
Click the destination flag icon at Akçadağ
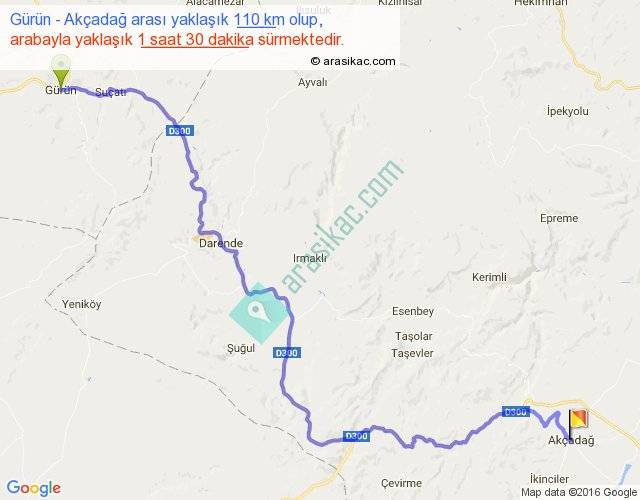tap(578, 424)
